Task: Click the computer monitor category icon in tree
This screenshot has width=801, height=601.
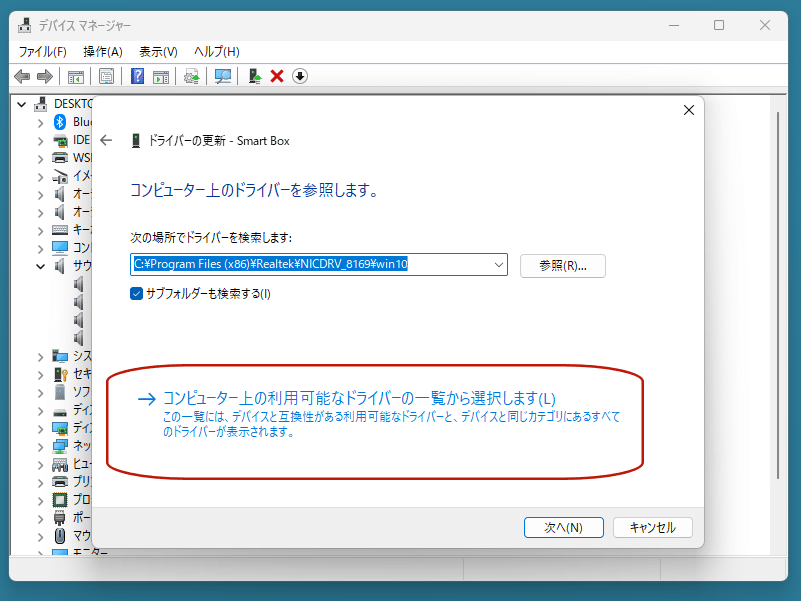Action: click(x=60, y=248)
